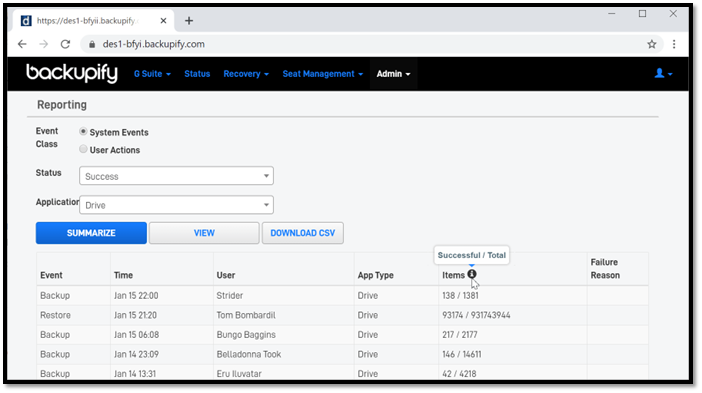The image size is (702, 393).
Task: Click time cell Jan 14 23:09
Action: click(136, 354)
